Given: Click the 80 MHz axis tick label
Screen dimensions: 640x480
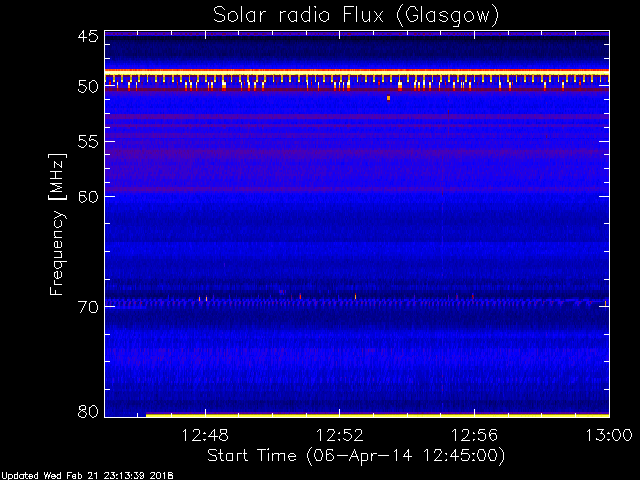Looking at the screenshot, I should 88,411.
